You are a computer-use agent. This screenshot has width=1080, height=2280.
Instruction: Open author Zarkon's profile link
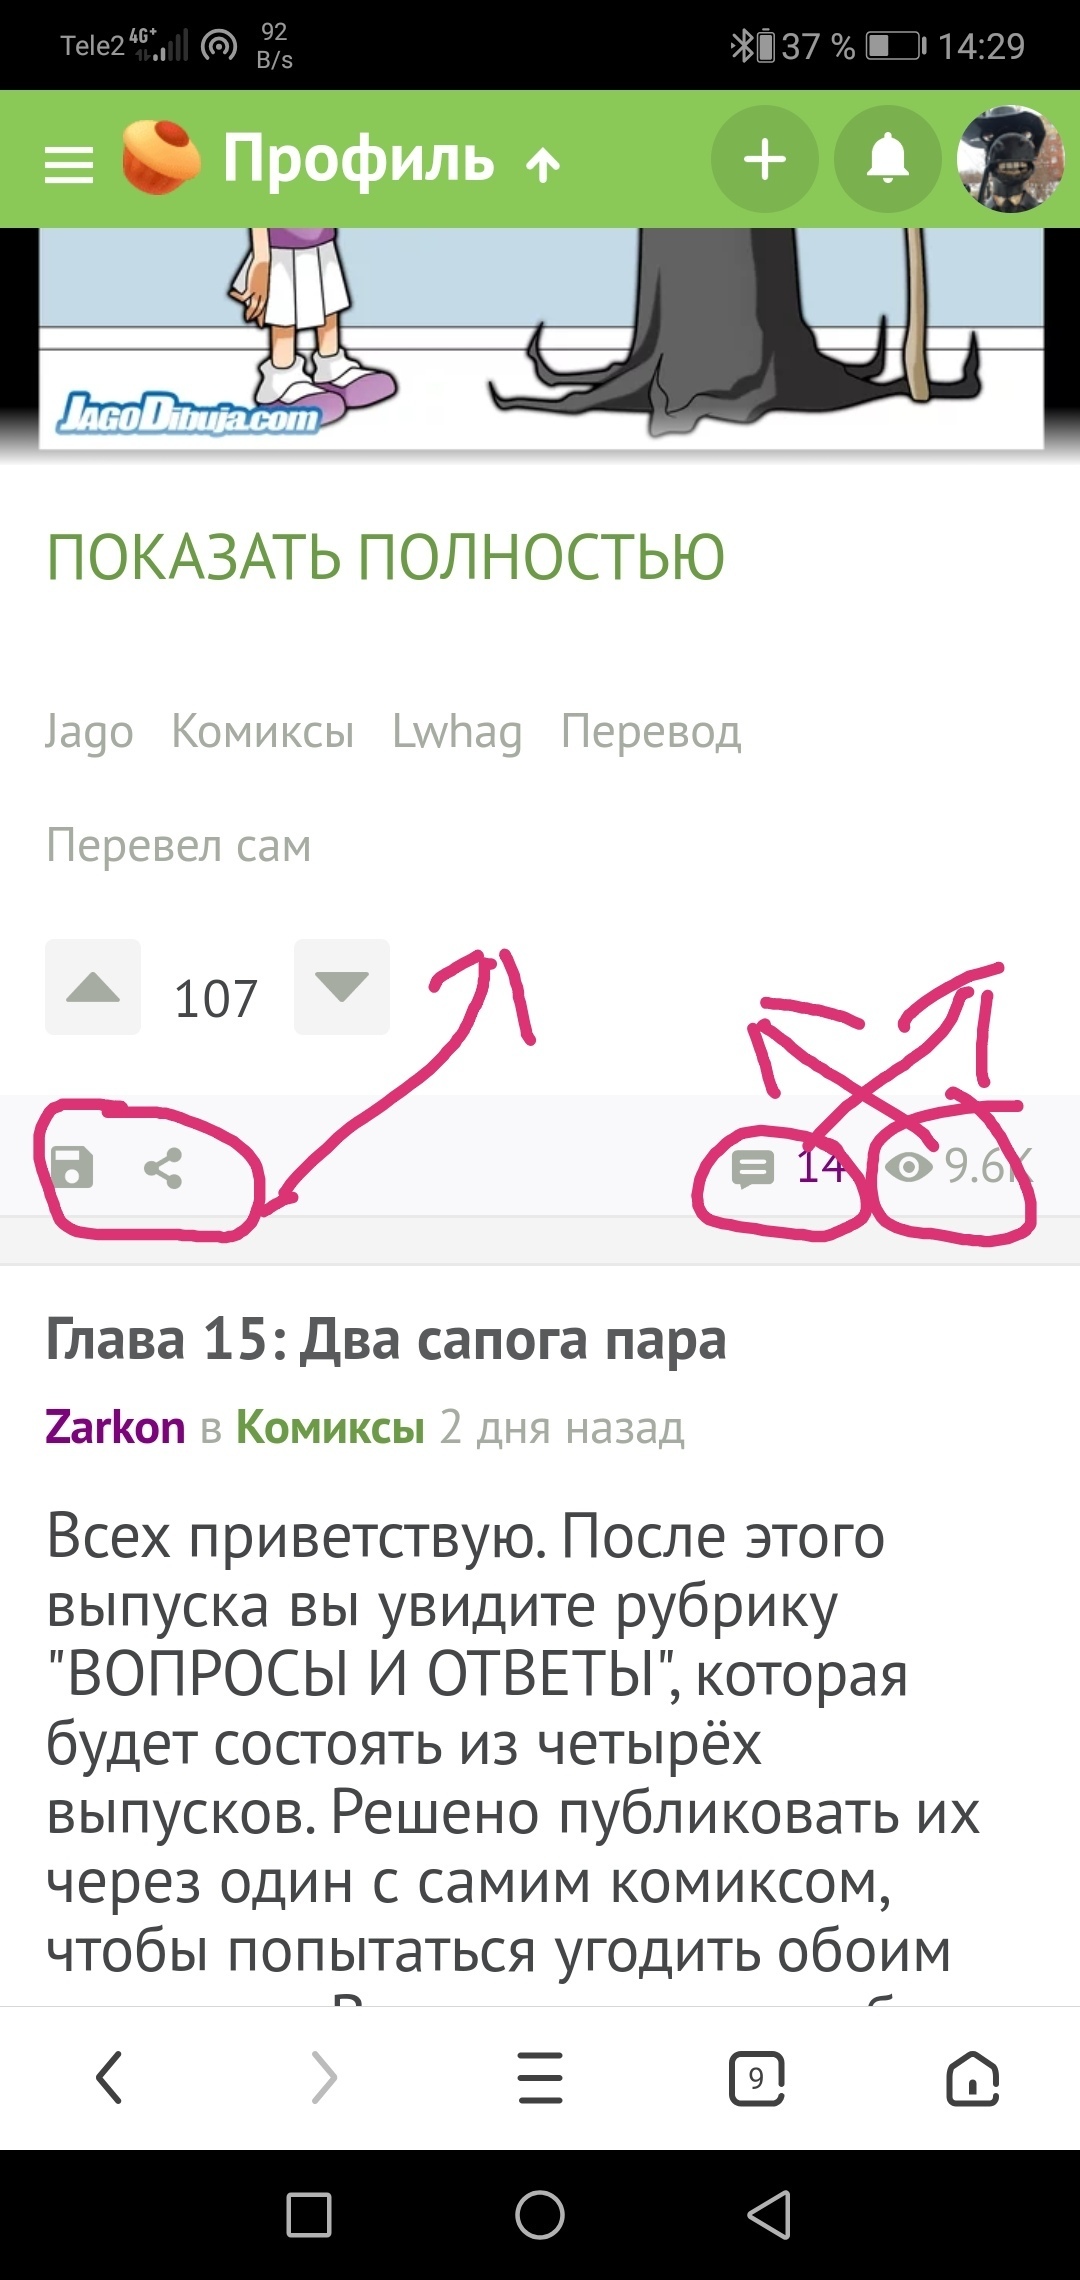tap(115, 1428)
